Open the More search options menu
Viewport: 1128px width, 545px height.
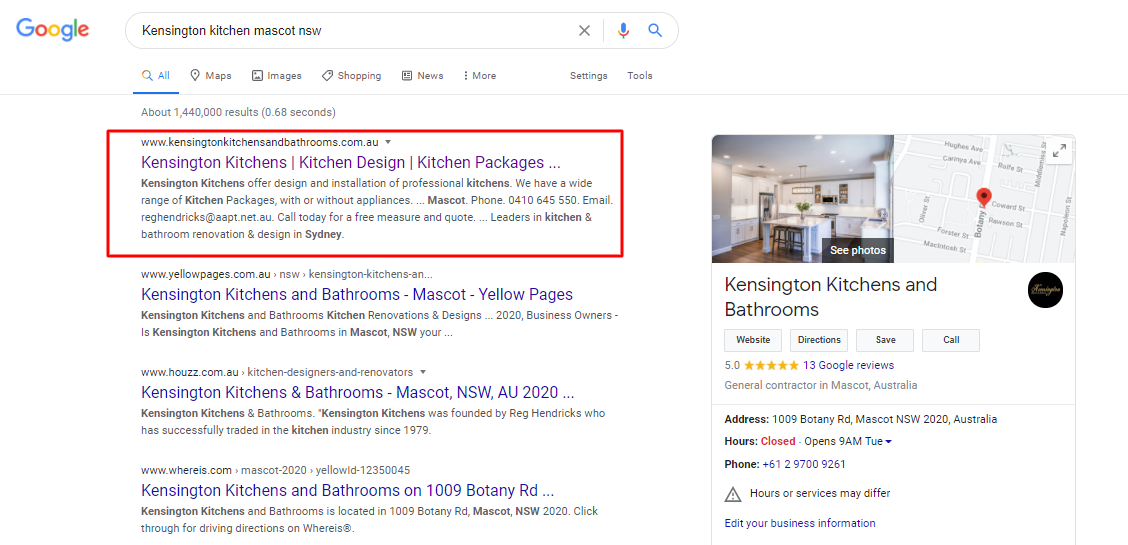[x=479, y=76]
